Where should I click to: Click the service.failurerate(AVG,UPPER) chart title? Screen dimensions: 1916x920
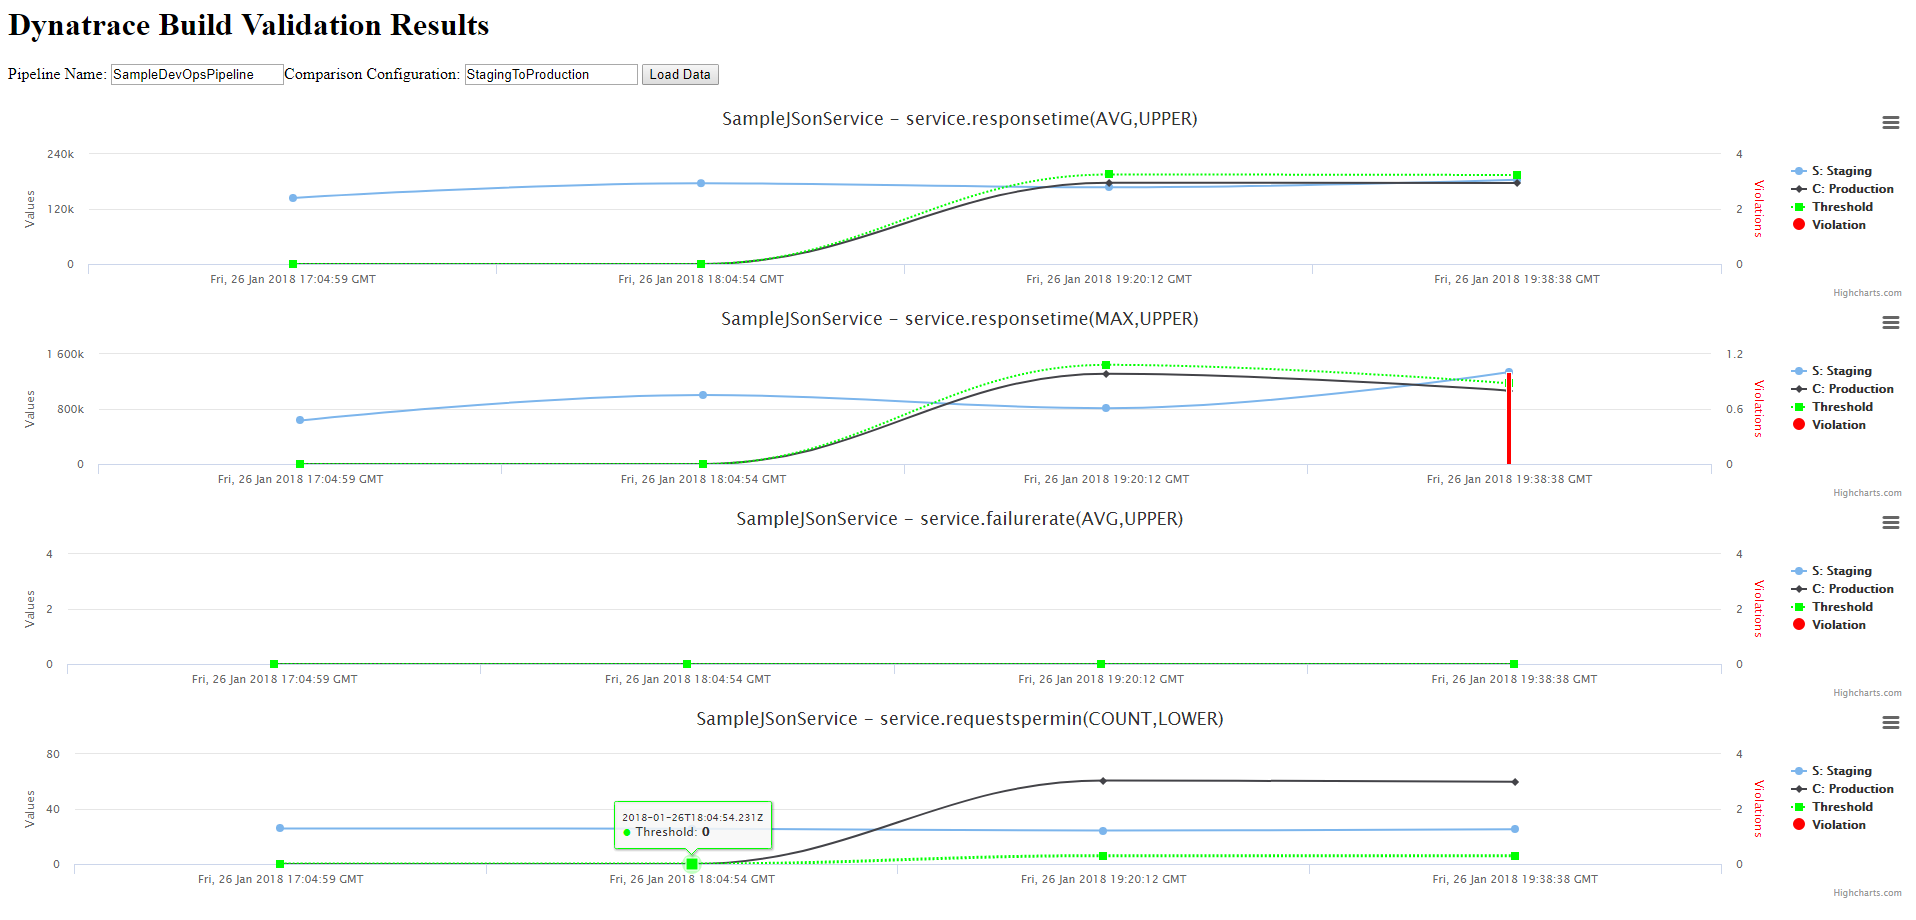(x=960, y=519)
